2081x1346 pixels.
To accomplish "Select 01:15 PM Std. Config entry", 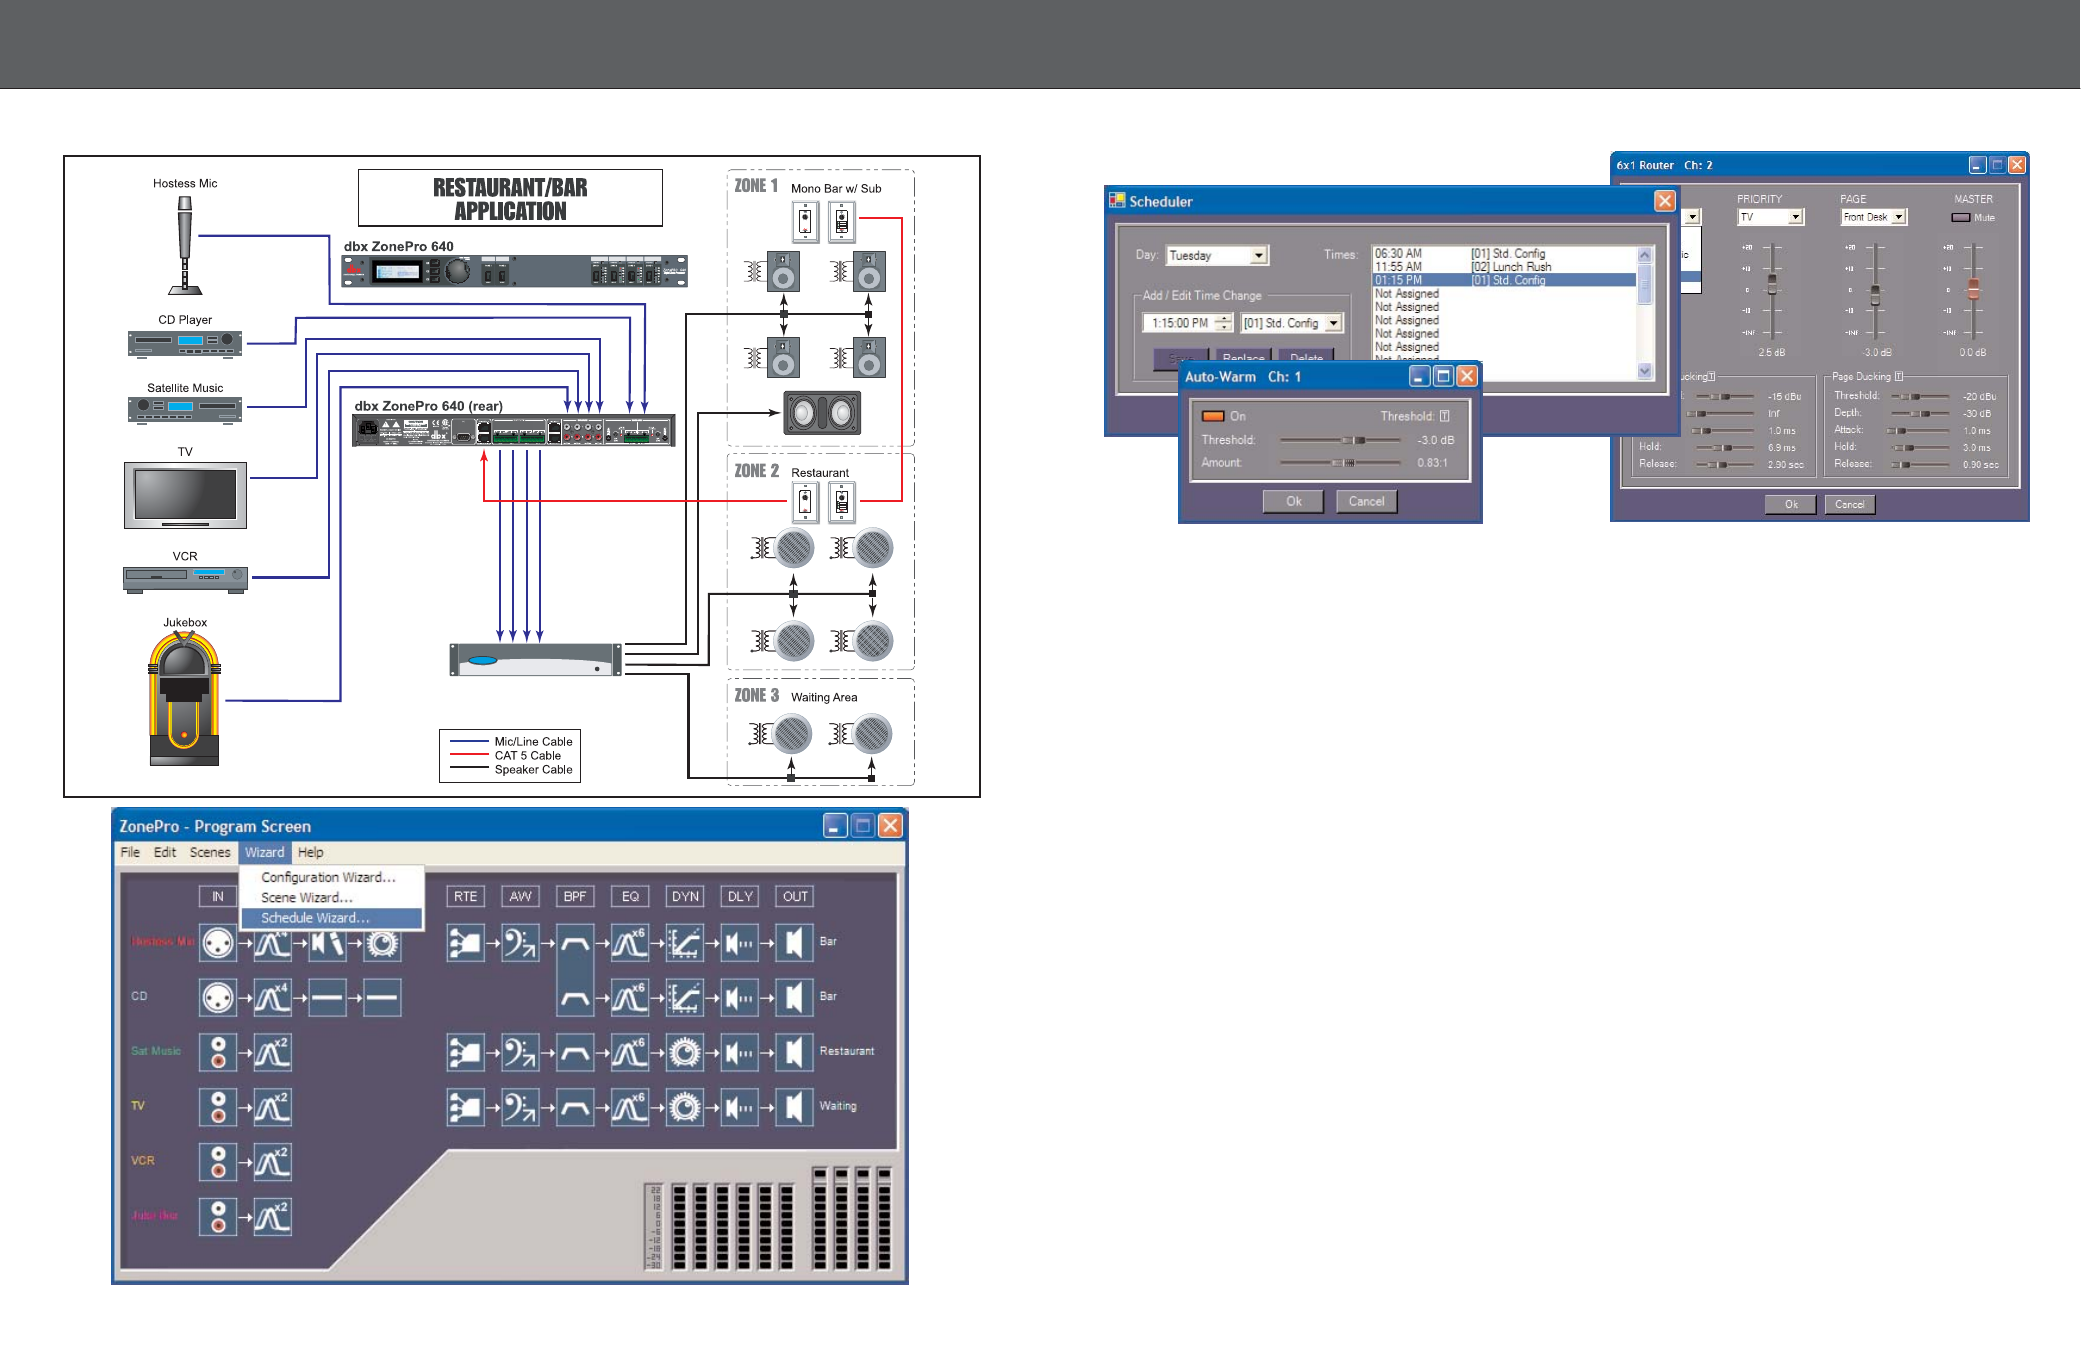I will pos(1504,280).
